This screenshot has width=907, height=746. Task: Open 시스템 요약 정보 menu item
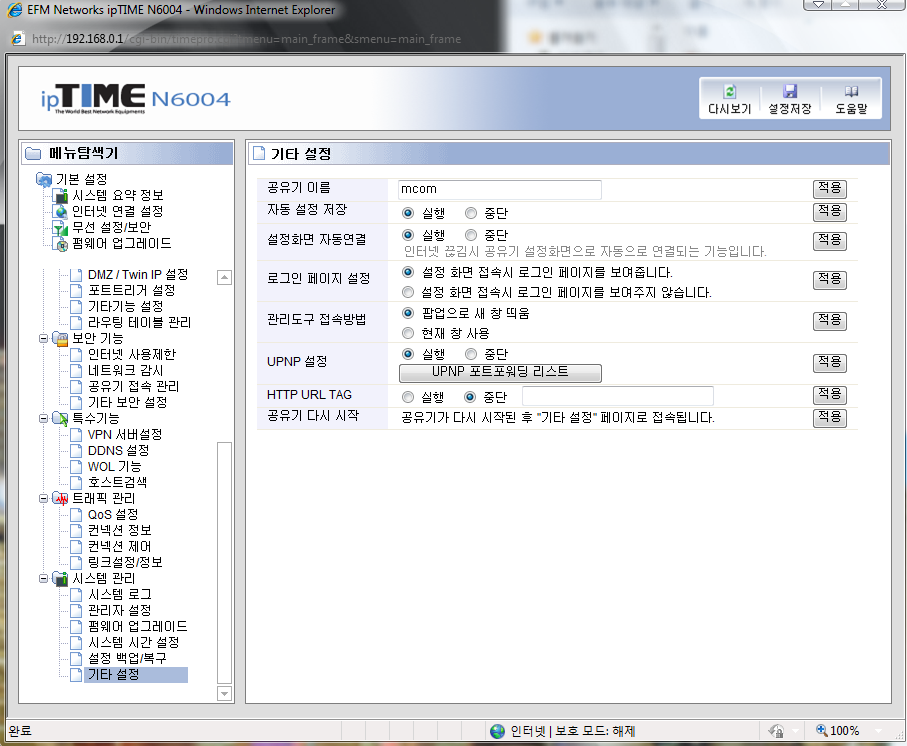click(x=117, y=195)
